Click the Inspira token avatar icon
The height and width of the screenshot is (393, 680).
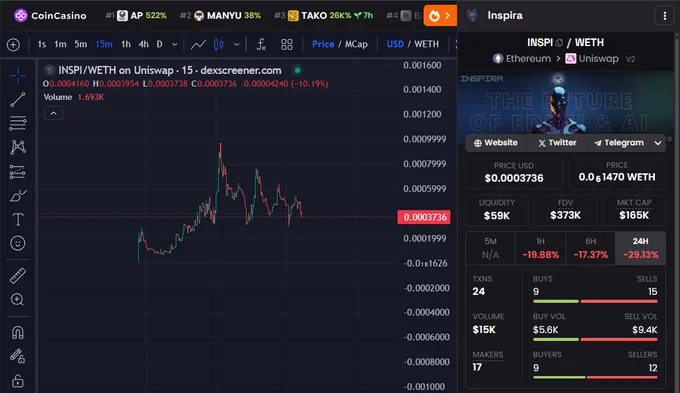click(473, 16)
